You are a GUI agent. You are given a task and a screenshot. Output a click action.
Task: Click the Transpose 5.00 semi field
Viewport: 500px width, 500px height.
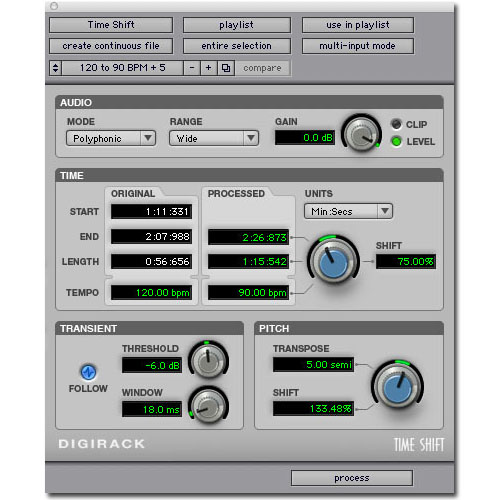313,364
